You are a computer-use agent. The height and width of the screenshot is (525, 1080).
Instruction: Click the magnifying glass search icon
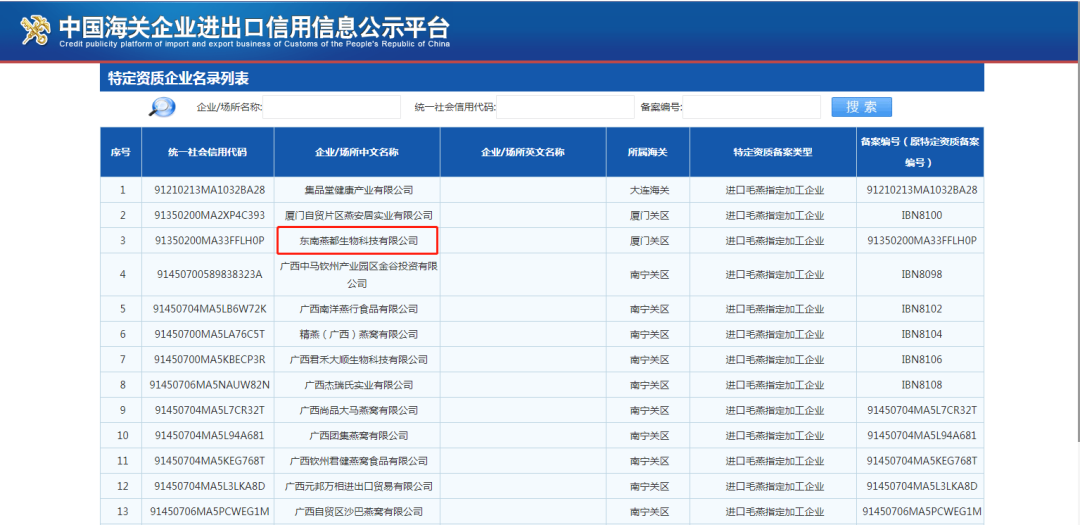[x=162, y=107]
